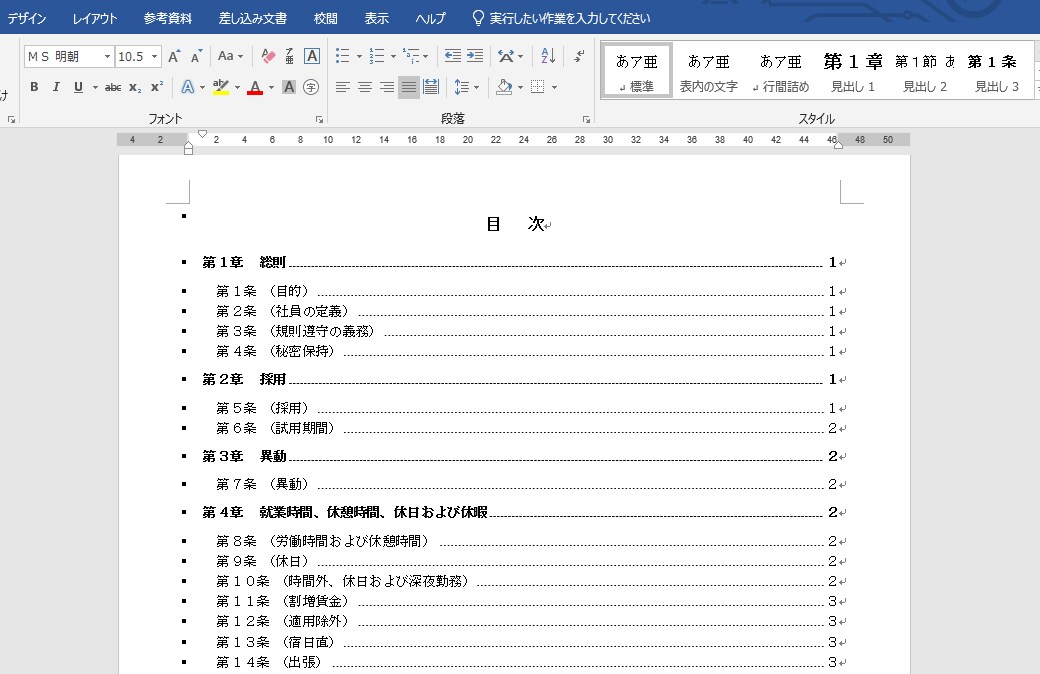Apply subscript formatting
This screenshot has height=674, width=1040.
point(135,87)
